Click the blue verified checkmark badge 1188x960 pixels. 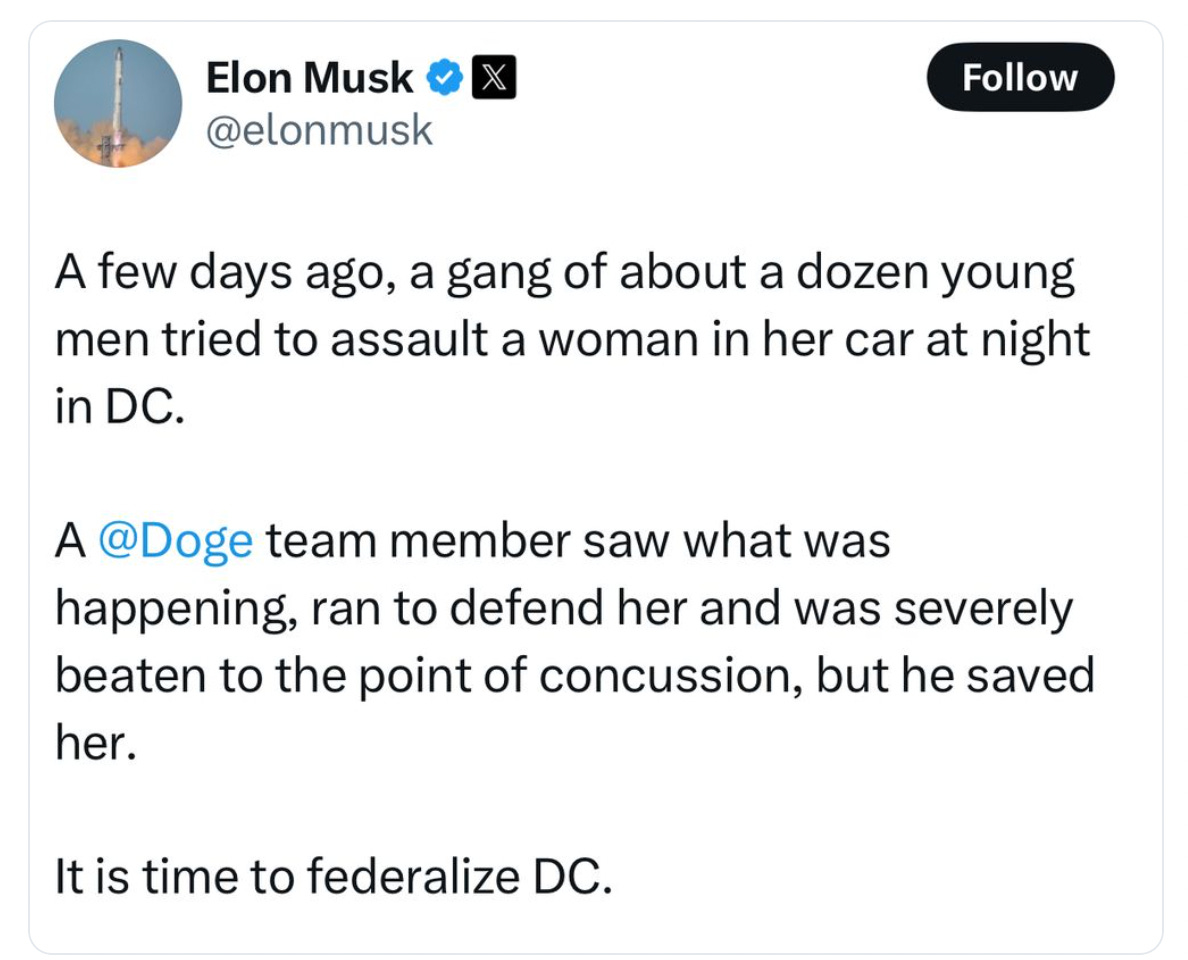pos(443,79)
